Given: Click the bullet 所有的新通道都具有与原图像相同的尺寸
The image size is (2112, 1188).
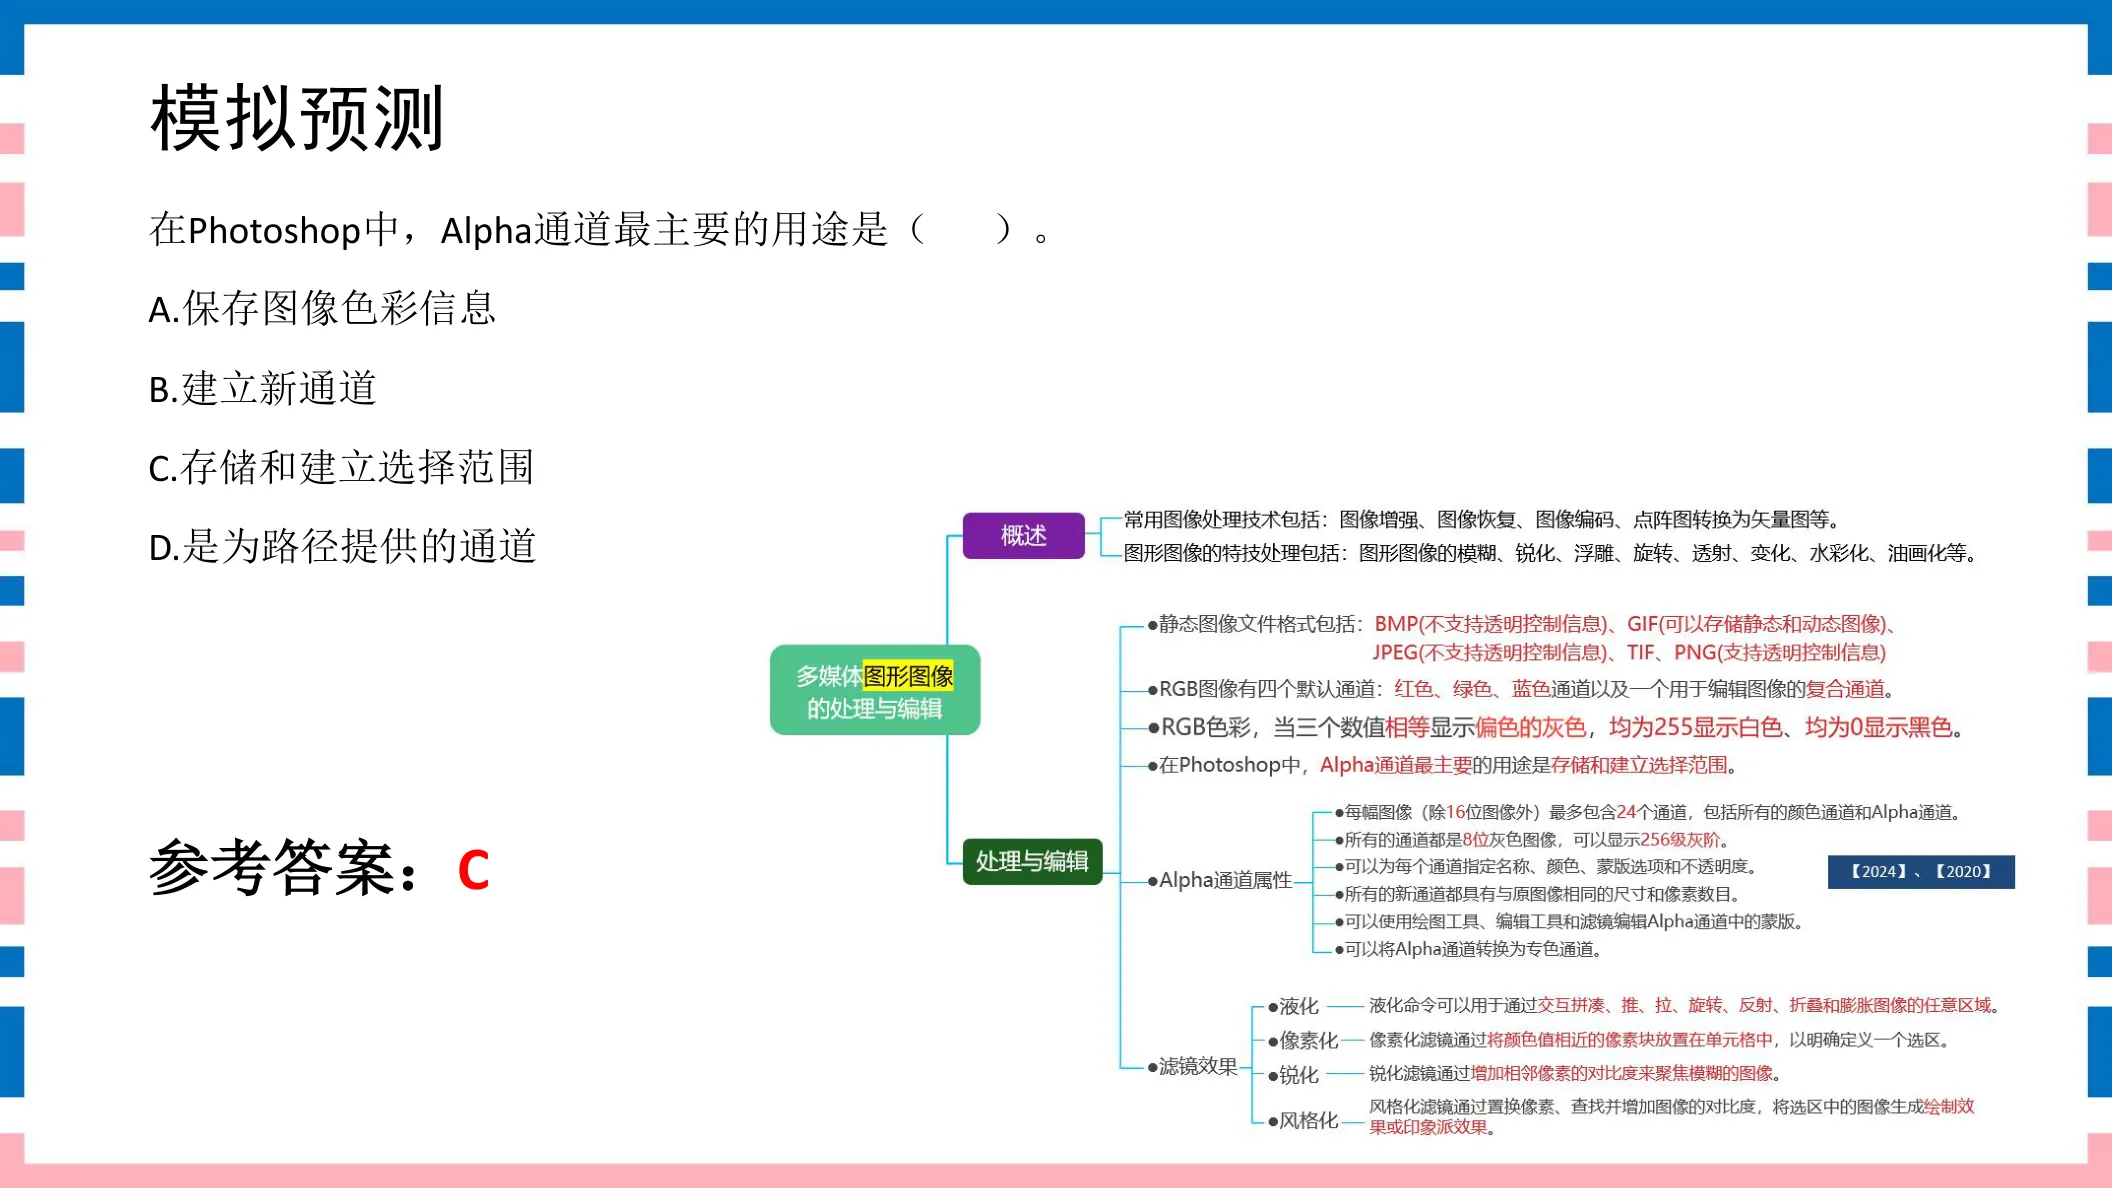Looking at the screenshot, I should pos(1538,894).
